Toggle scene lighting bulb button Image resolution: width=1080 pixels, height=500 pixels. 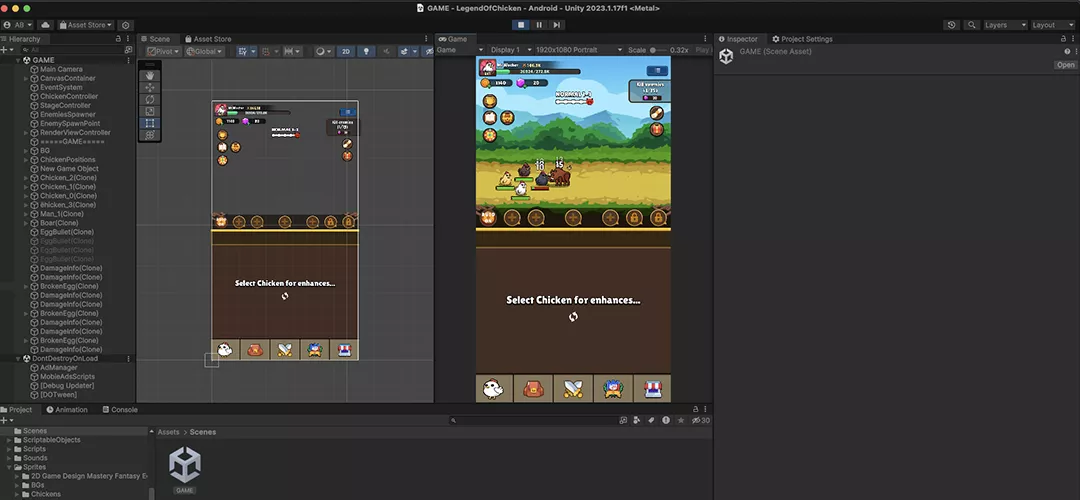[x=365, y=51]
